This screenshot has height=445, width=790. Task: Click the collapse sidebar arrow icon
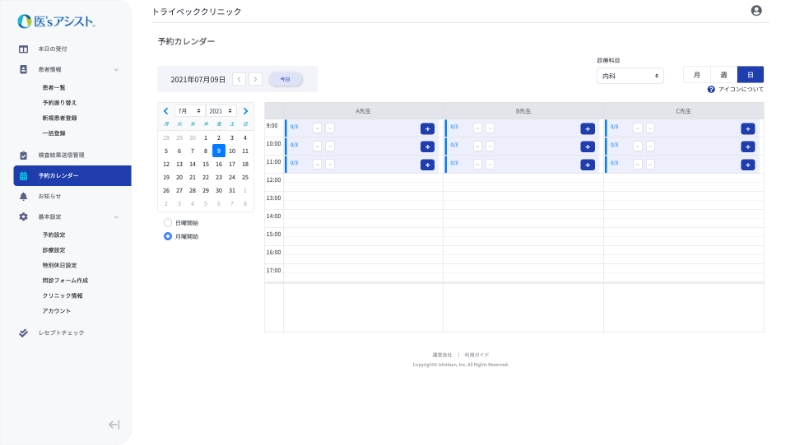(114, 424)
